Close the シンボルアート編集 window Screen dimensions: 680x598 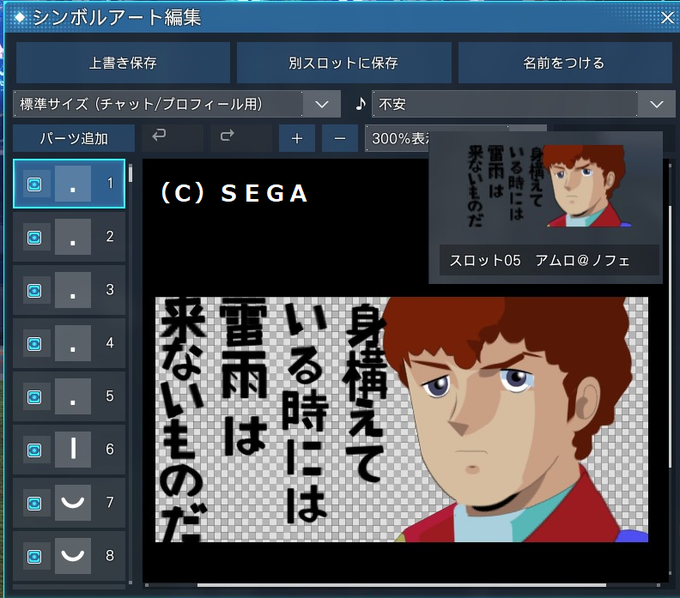click(x=668, y=17)
